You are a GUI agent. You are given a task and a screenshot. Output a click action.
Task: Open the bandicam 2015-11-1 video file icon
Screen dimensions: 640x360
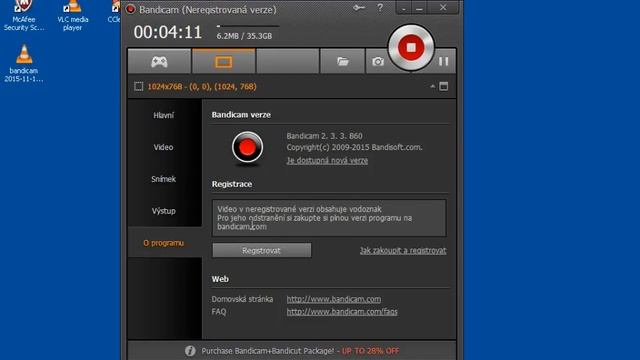[24, 64]
